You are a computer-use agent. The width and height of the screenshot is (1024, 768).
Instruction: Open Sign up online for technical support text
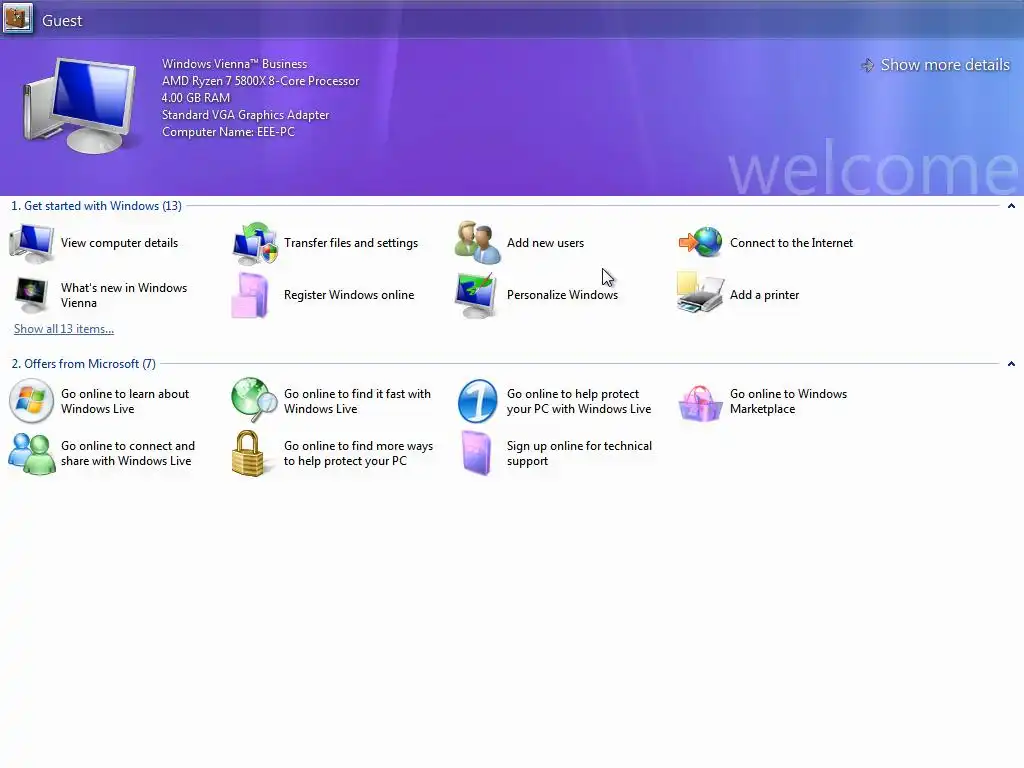point(579,453)
